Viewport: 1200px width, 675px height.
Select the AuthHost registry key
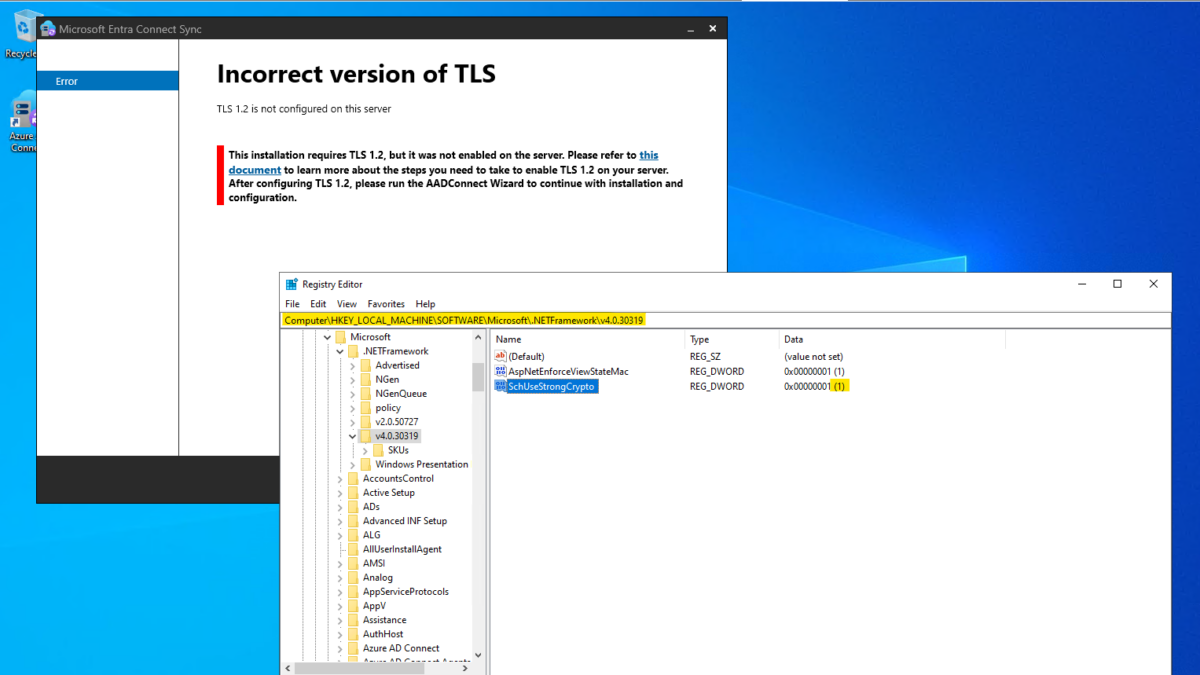click(383, 634)
